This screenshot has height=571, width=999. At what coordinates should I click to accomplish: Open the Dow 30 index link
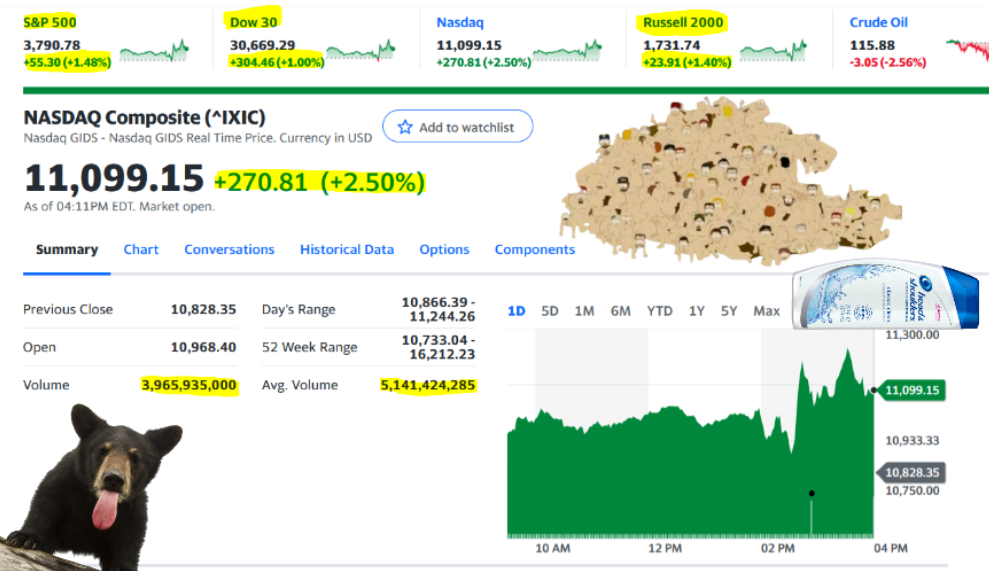[x=254, y=22]
